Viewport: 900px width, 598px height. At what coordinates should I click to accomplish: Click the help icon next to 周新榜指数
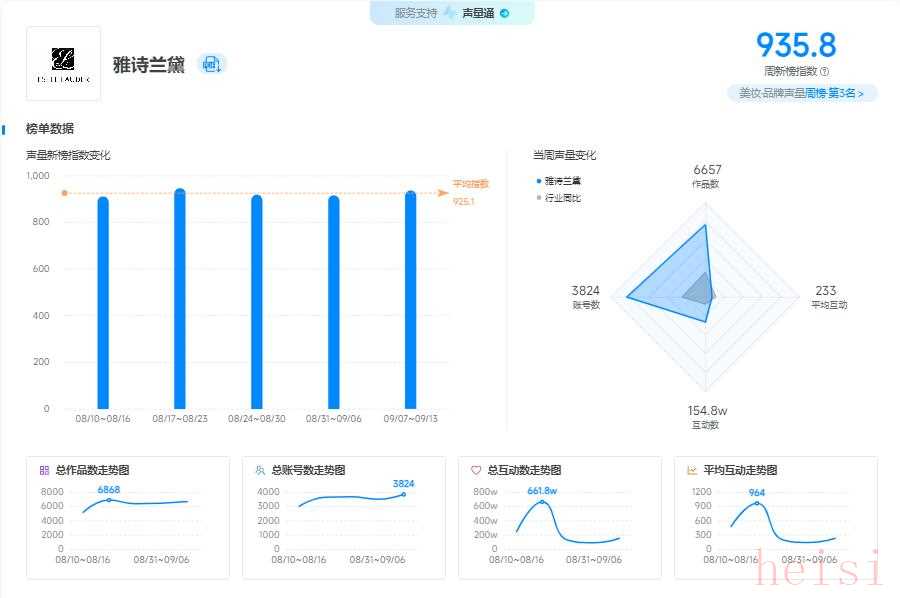tap(825, 71)
